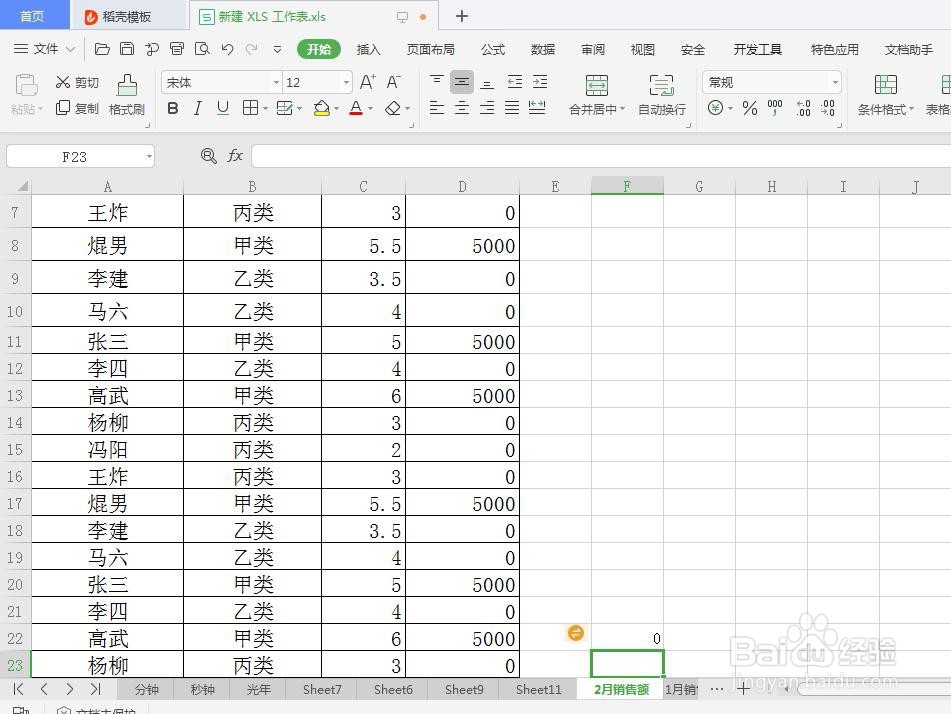Open the 文件 menu
Screen dimensions: 951x714
(47, 48)
